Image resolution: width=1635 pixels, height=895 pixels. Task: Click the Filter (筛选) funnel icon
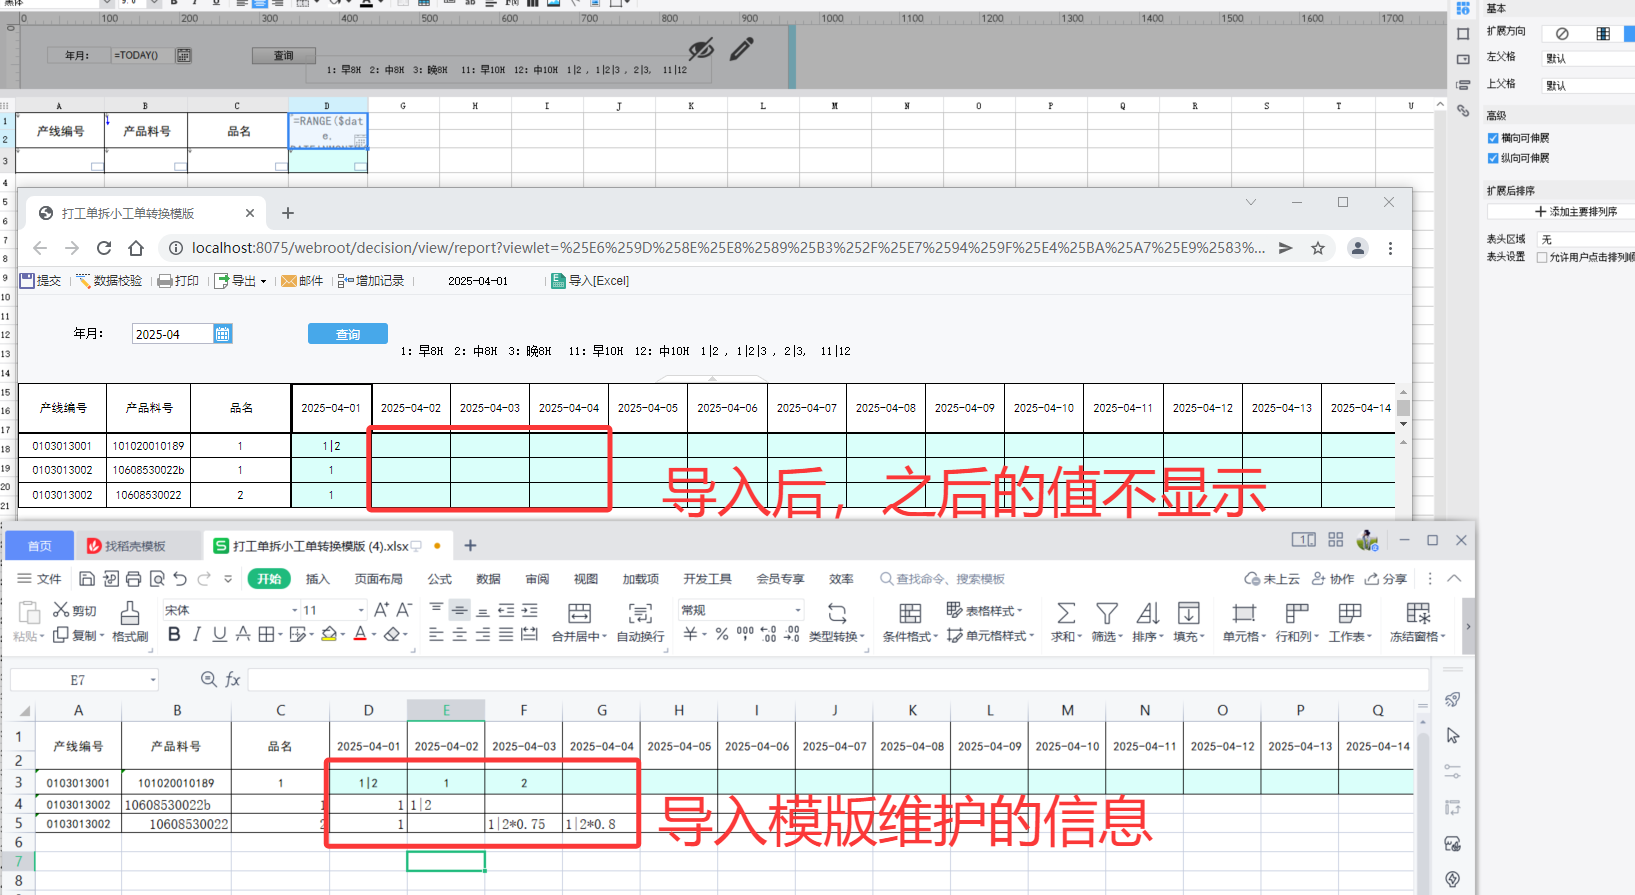click(x=1106, y=613)
